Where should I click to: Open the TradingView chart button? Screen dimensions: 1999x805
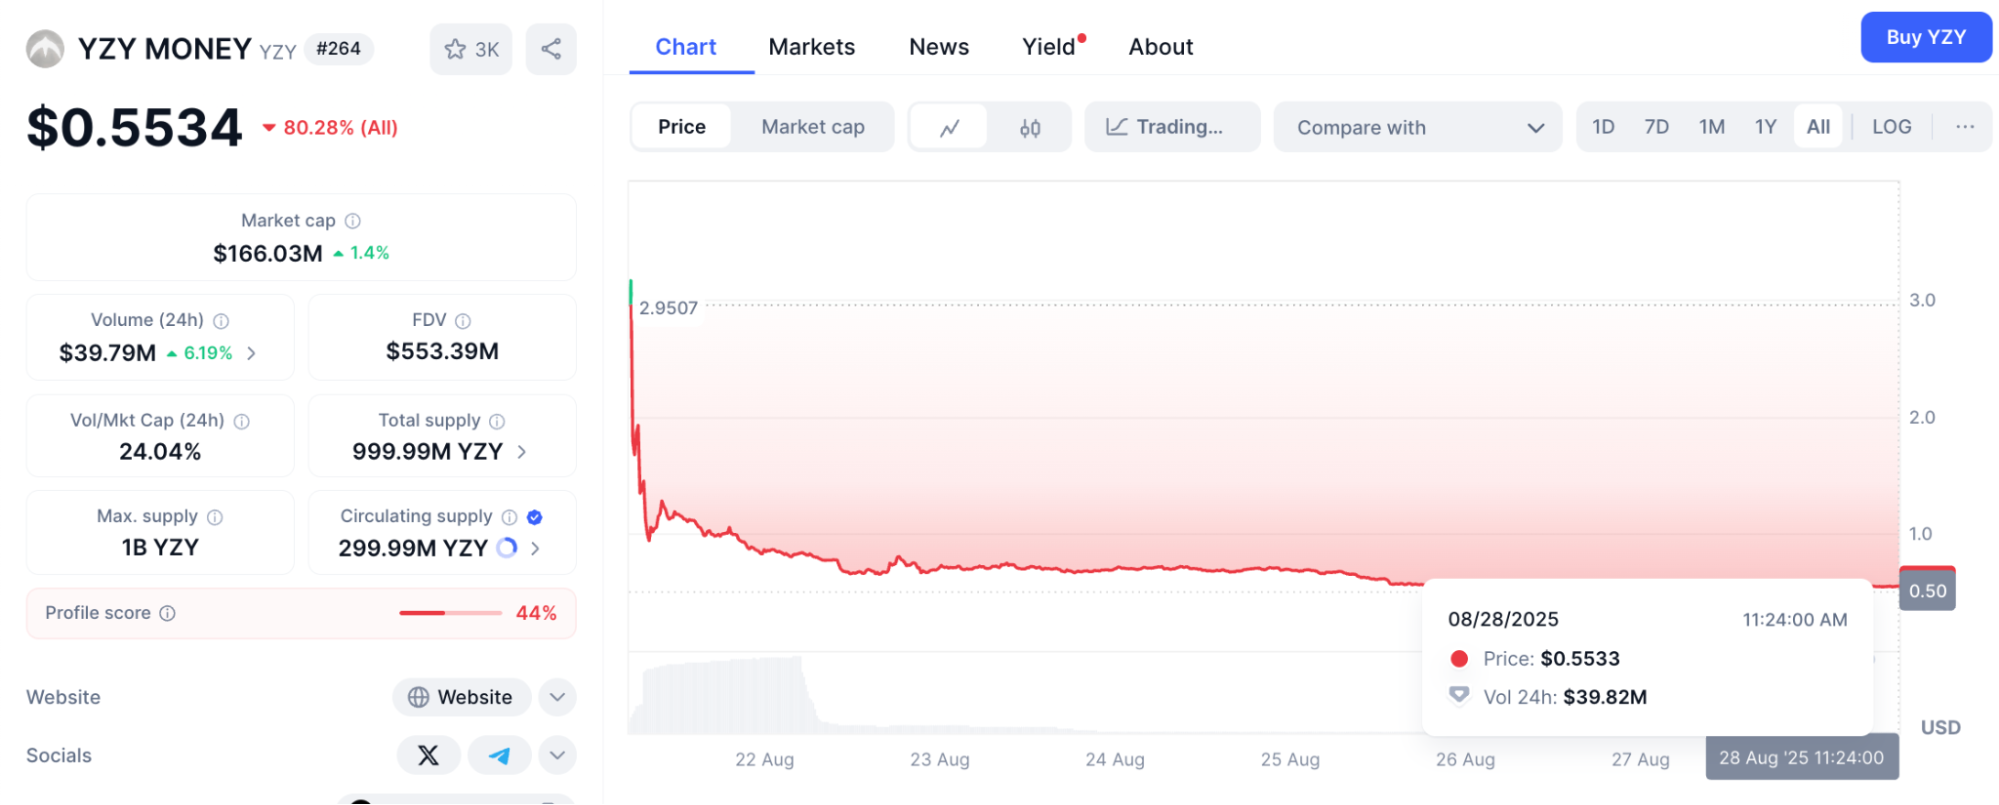pyautogui.click(x=1166, y=127)
